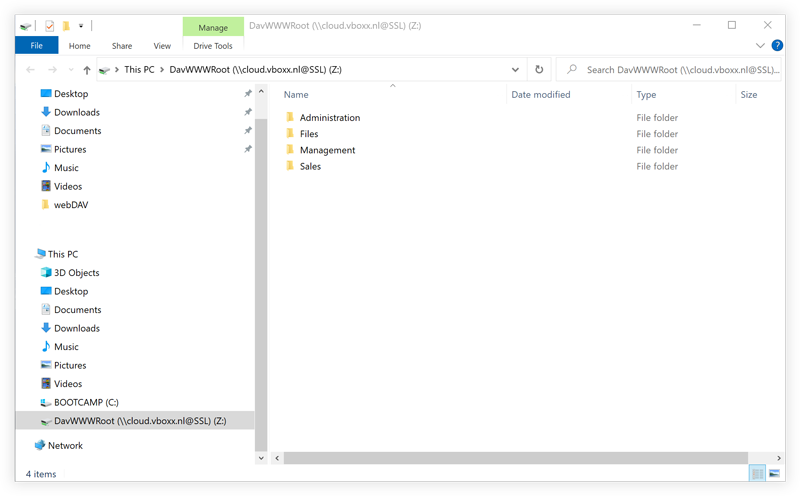Click the Properties quick access icon
Image resolution: width=800 pixels, height=496 pixels.
(49, 26)
